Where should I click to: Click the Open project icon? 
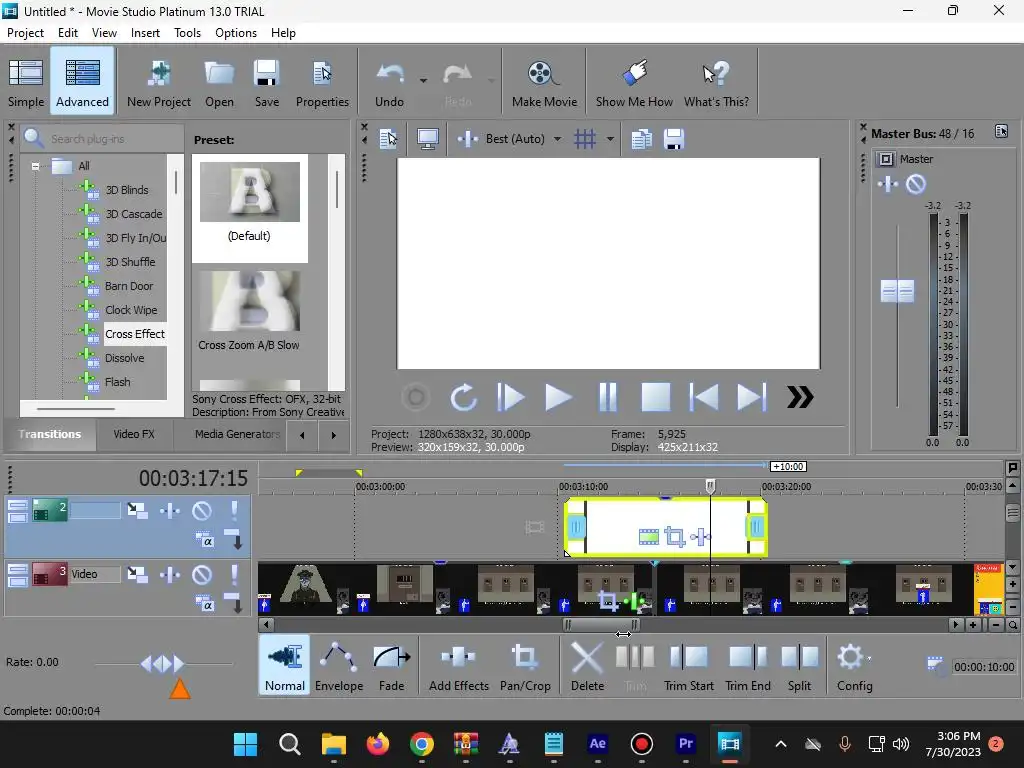[219, 82]
